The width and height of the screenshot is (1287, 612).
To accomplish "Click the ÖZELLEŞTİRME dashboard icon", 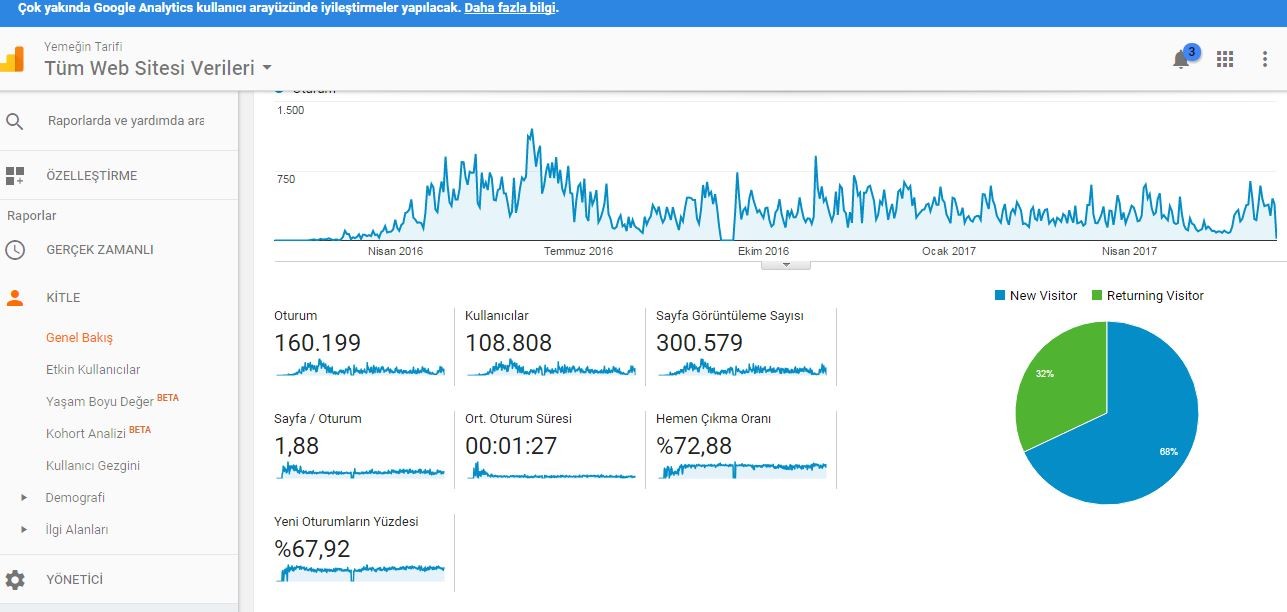I will tap(15, 176).
